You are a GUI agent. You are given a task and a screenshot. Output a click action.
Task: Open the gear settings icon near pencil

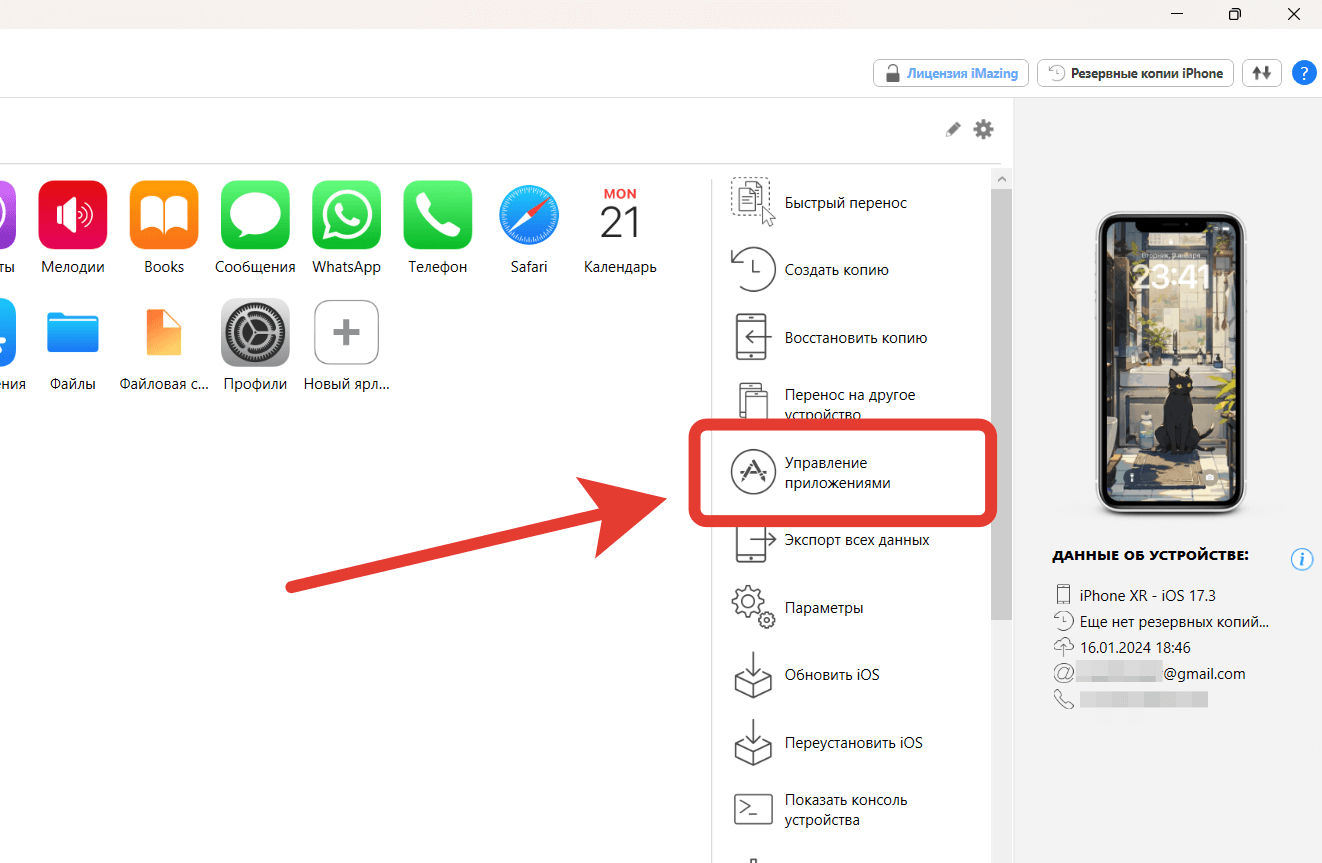984,129
